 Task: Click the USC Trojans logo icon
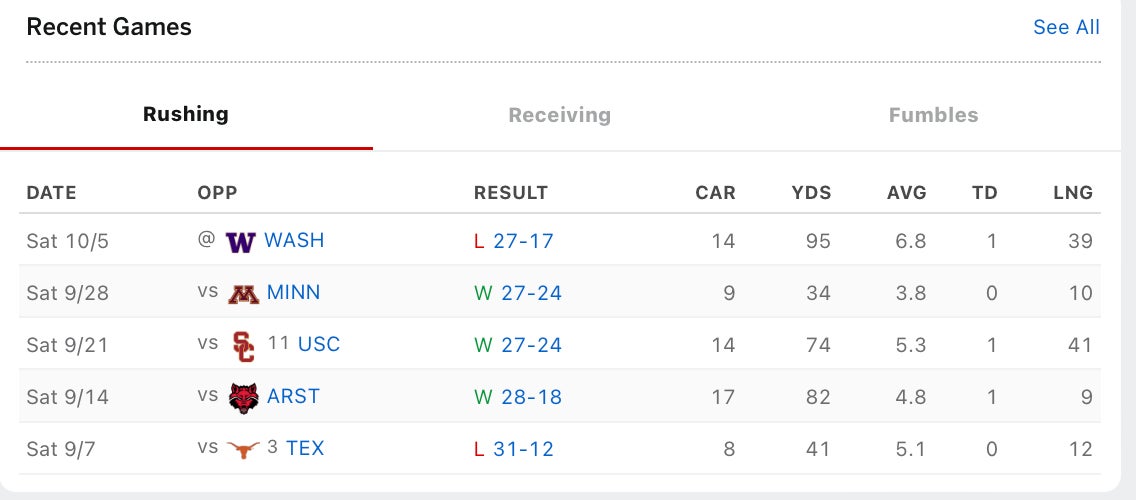pyautogui.click(x=243, y=346)
